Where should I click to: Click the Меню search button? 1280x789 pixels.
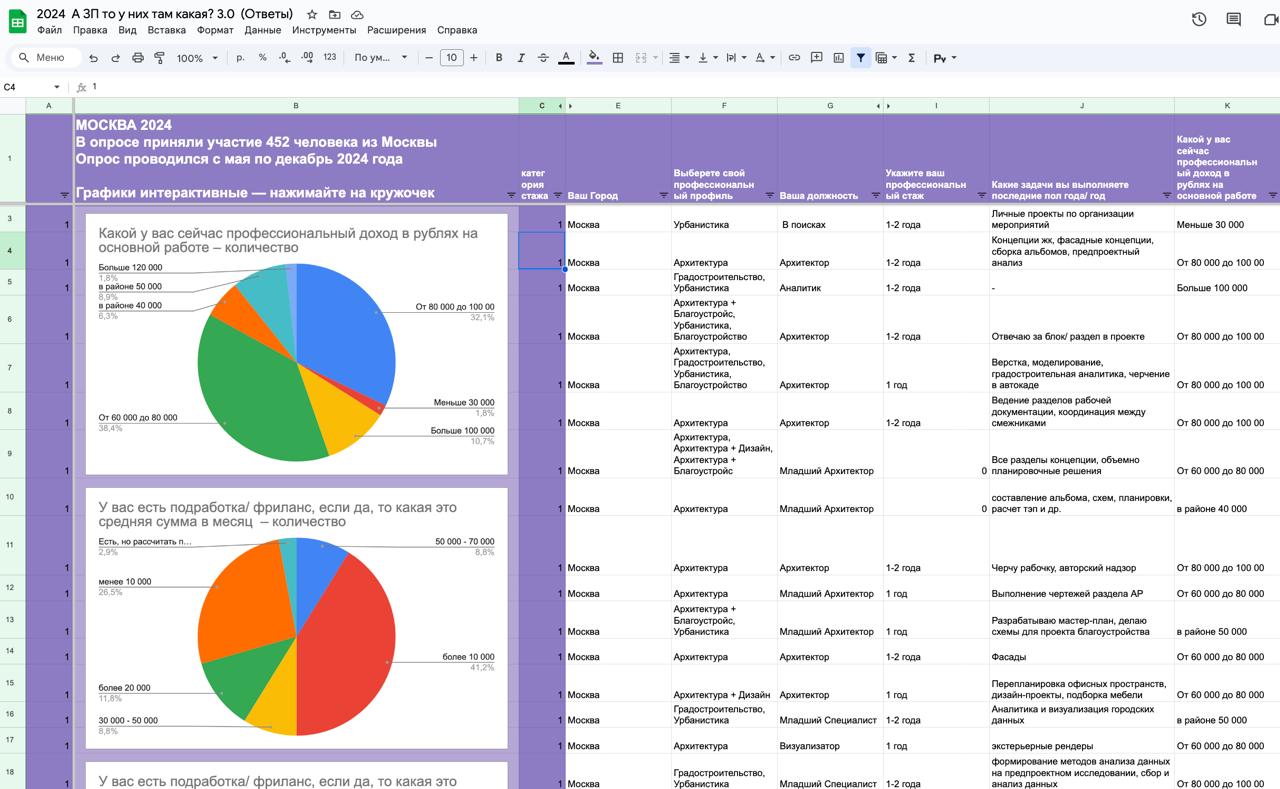coord(41,58)
